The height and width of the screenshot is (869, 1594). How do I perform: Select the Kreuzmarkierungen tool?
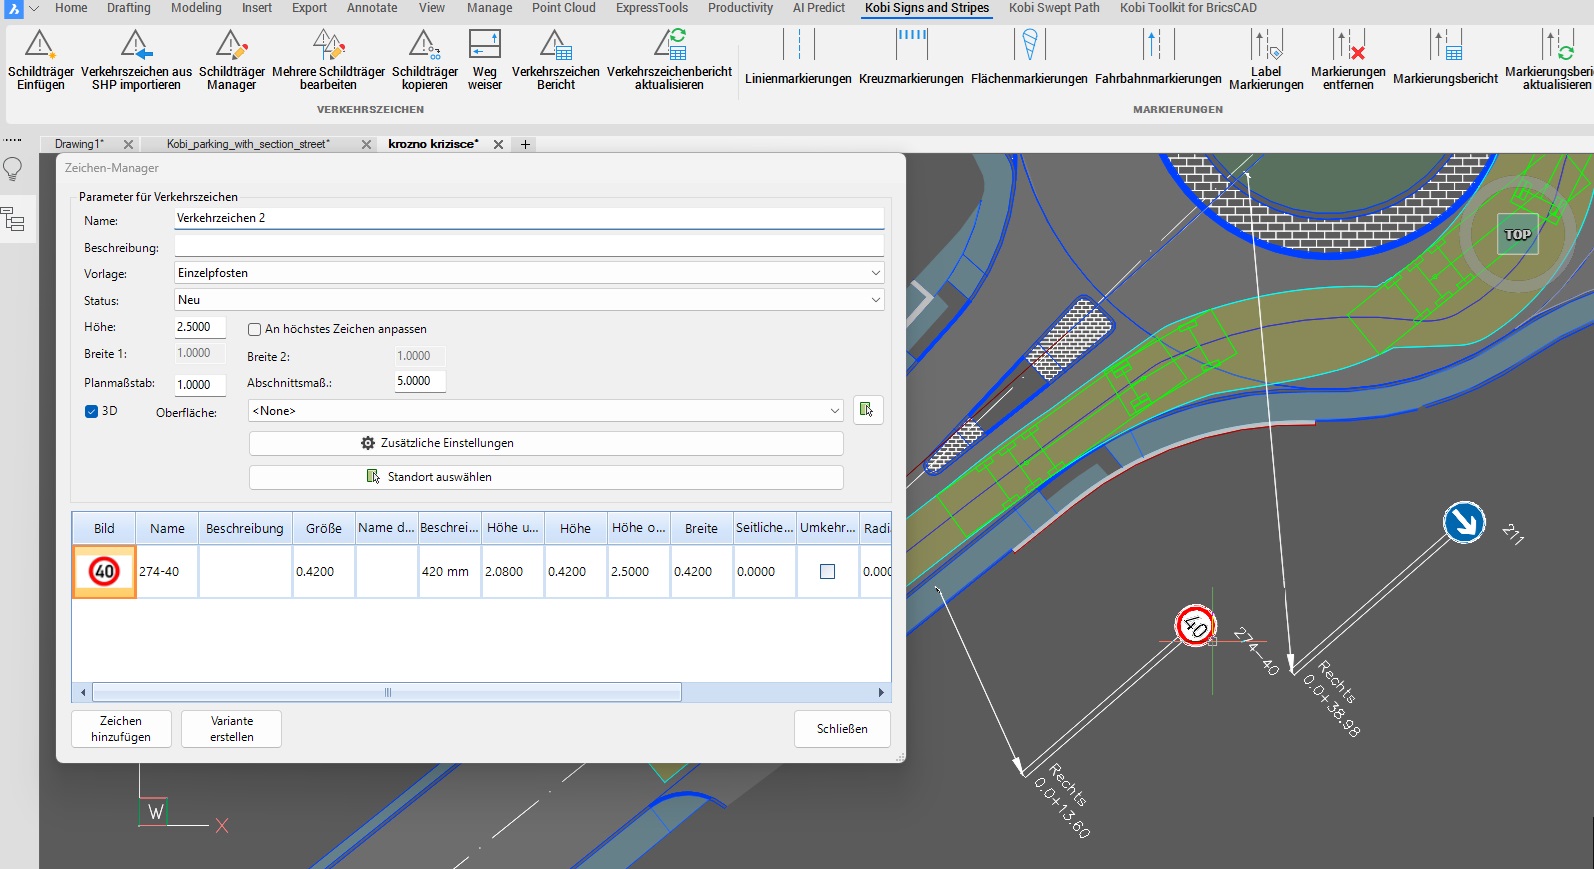coord(911,59)
